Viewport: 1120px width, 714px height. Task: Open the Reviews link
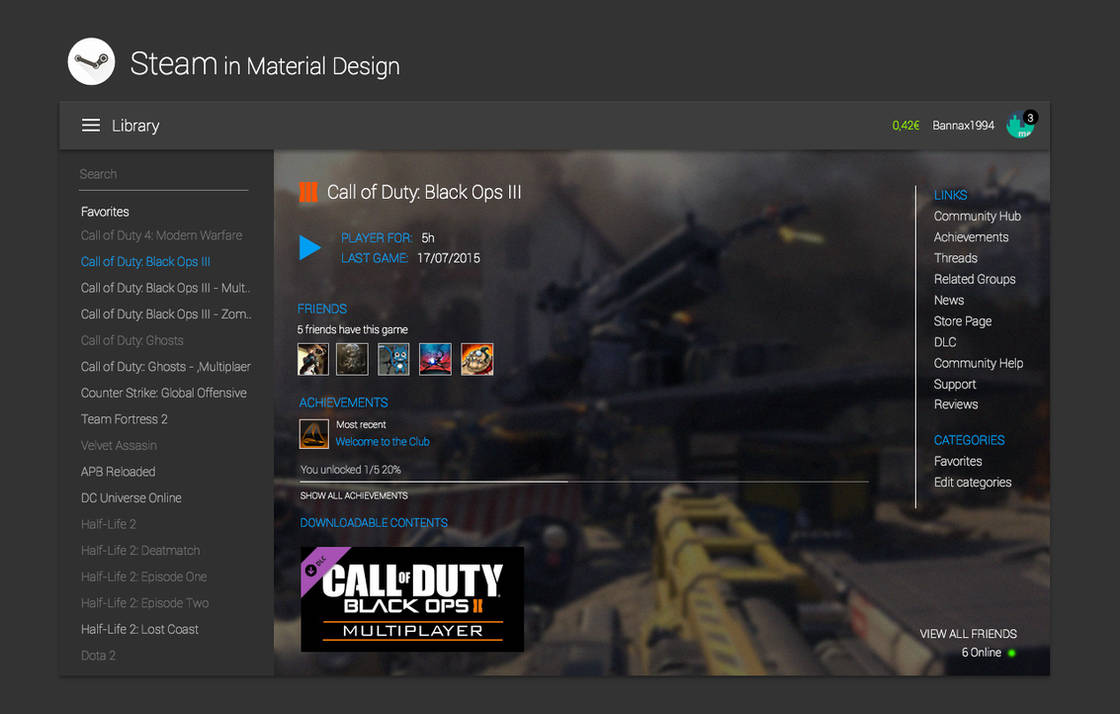(x=956, y=405)
